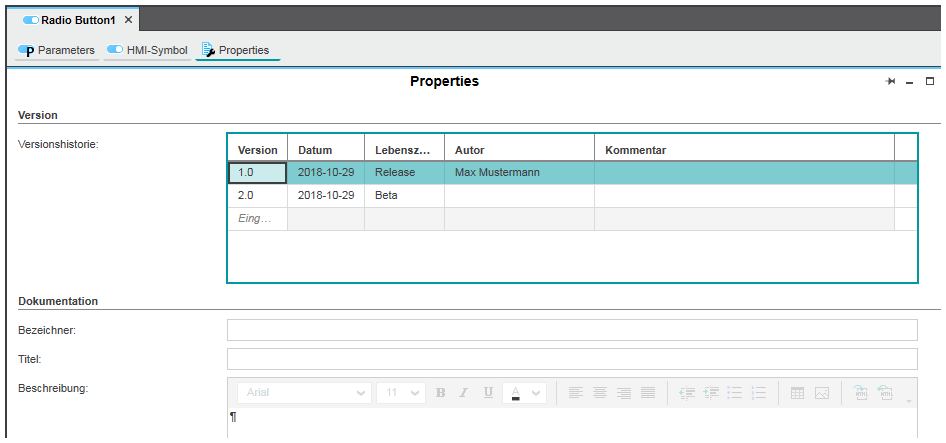Toggle underline formatting in Beschreibung editor
946x443 pixels.
[x=488, y=393]
